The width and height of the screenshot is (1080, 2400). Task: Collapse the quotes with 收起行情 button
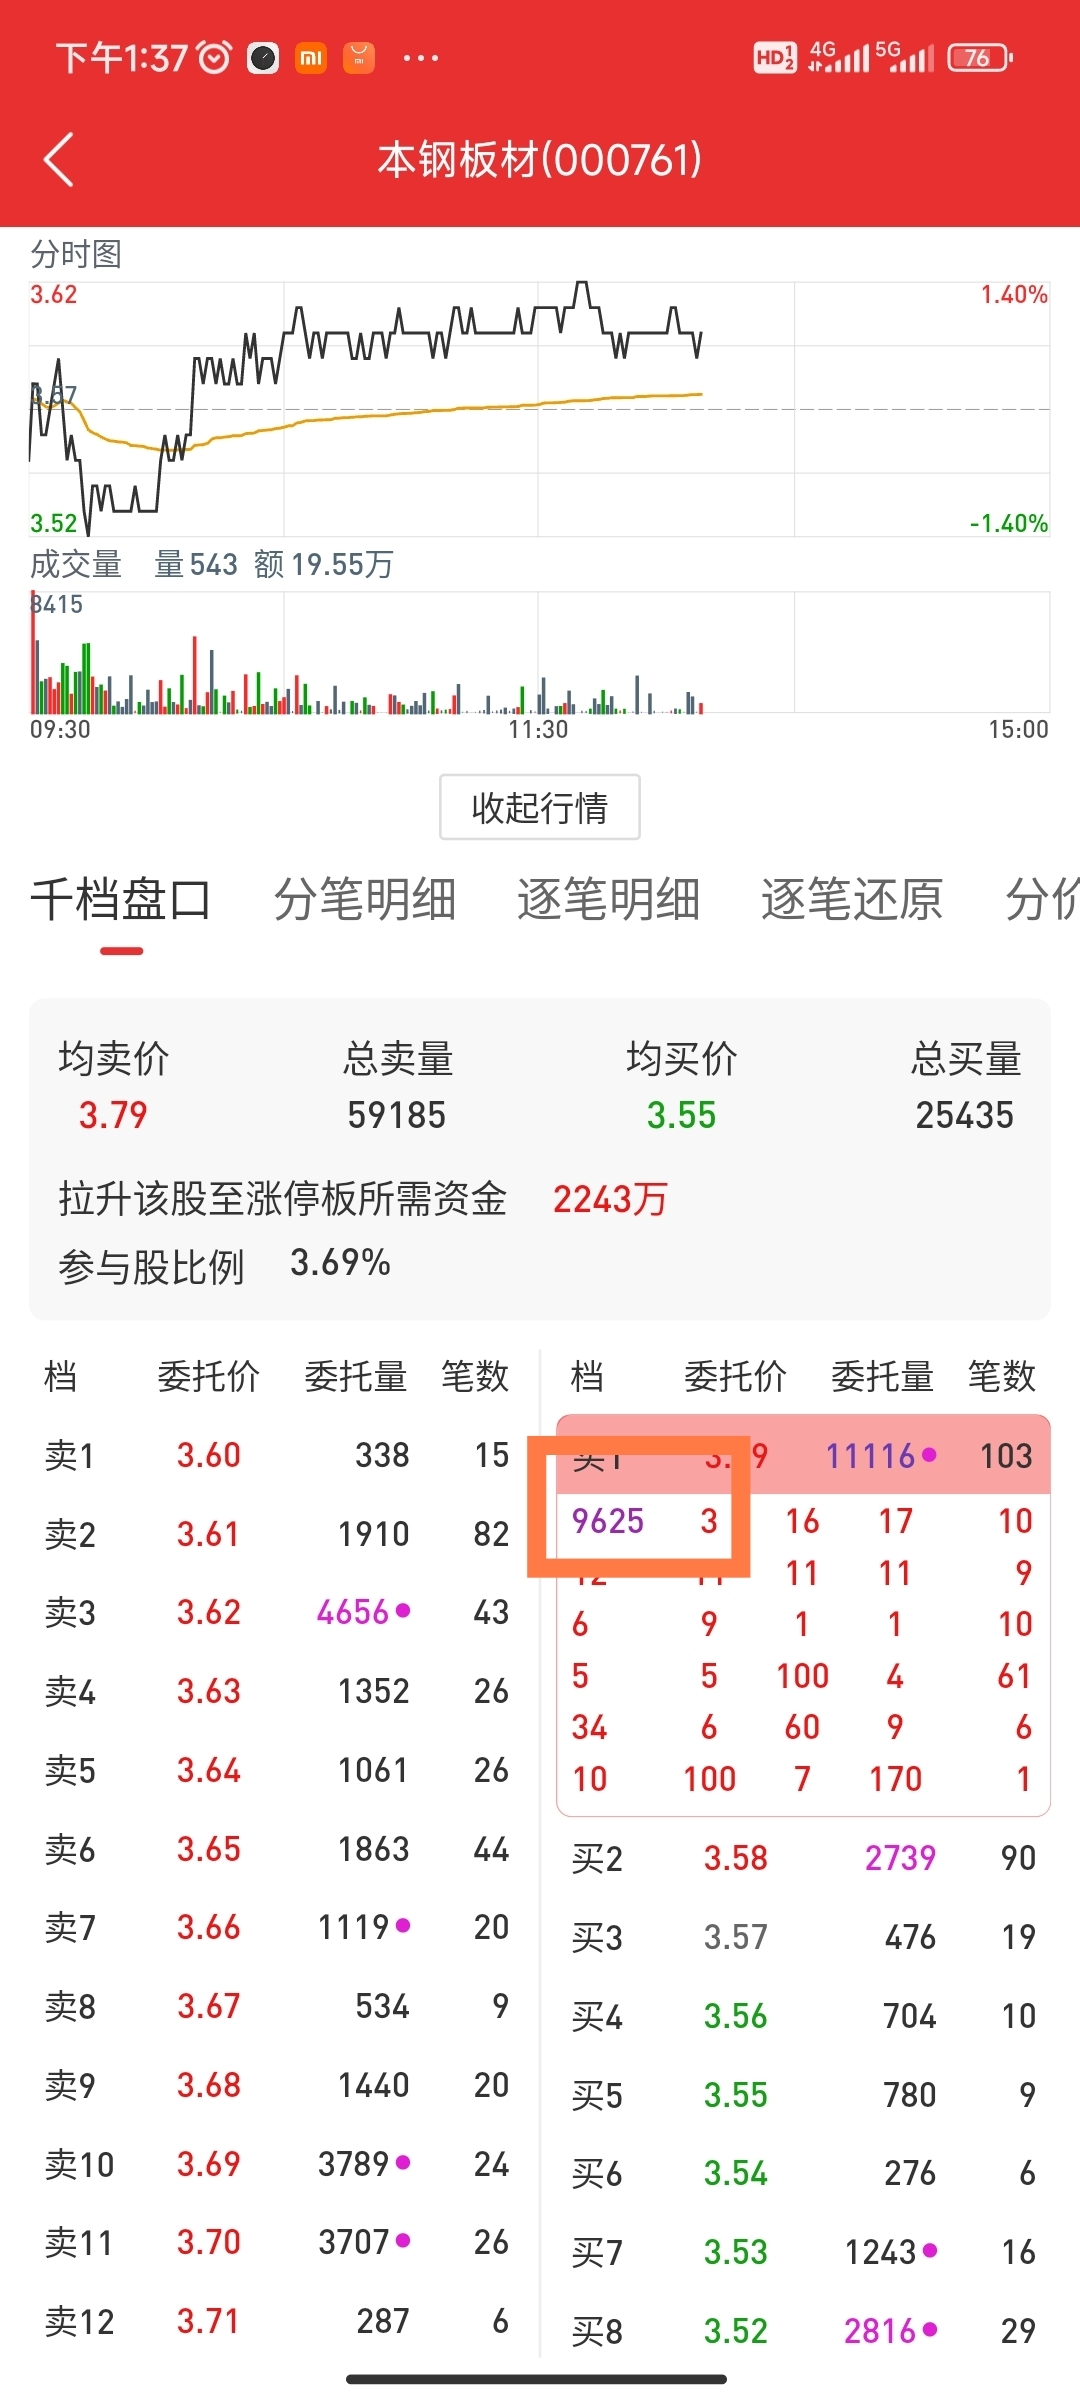click(540, 807)
